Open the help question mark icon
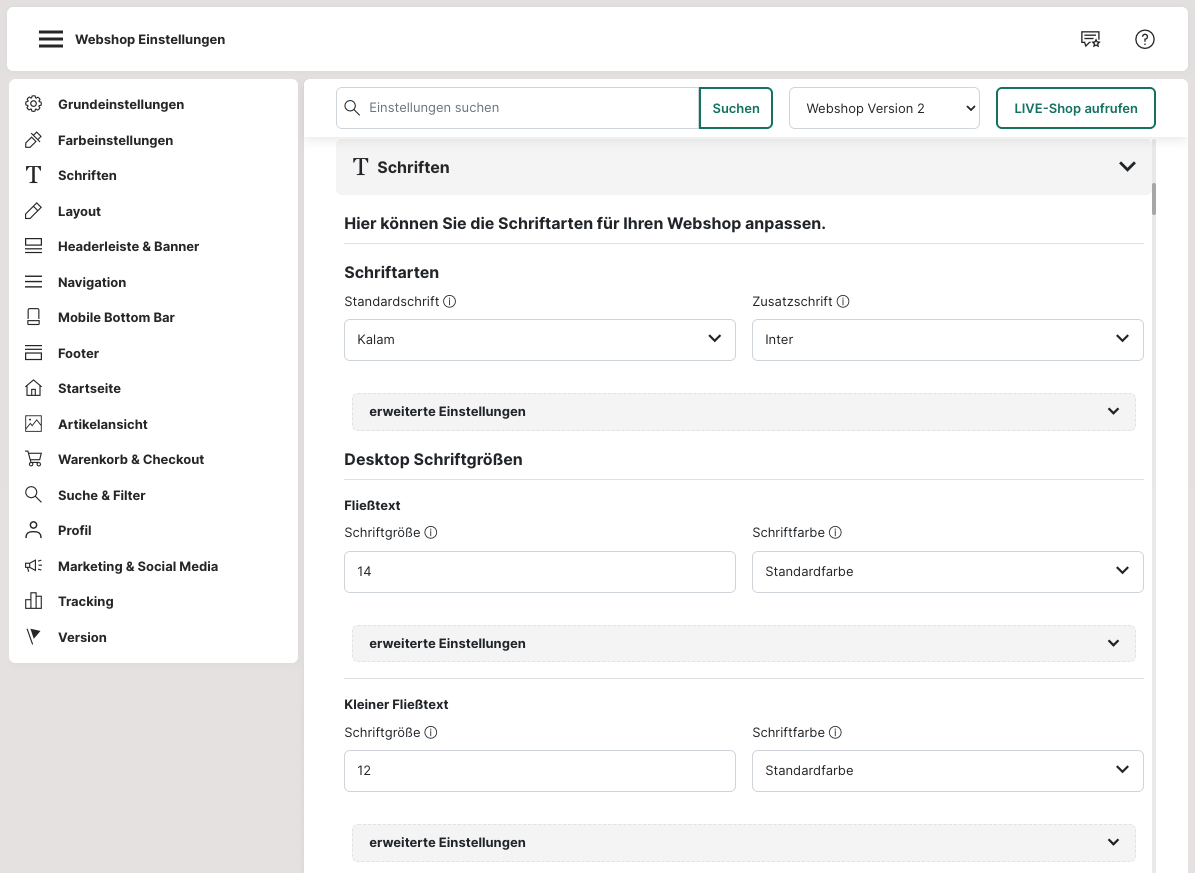Viewport: 1195px width, 873px height. point(1145,39)
